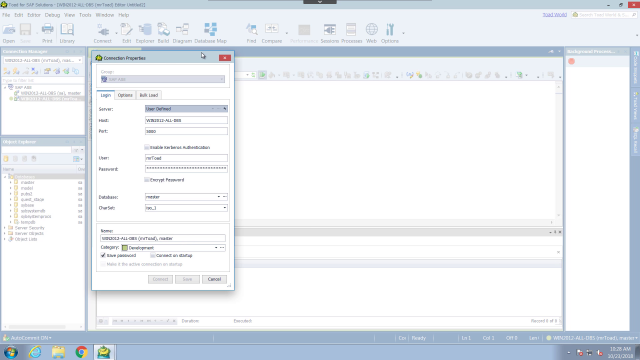
Task: Toggle Encrypt Password checkbox
Action: point(147,180)
